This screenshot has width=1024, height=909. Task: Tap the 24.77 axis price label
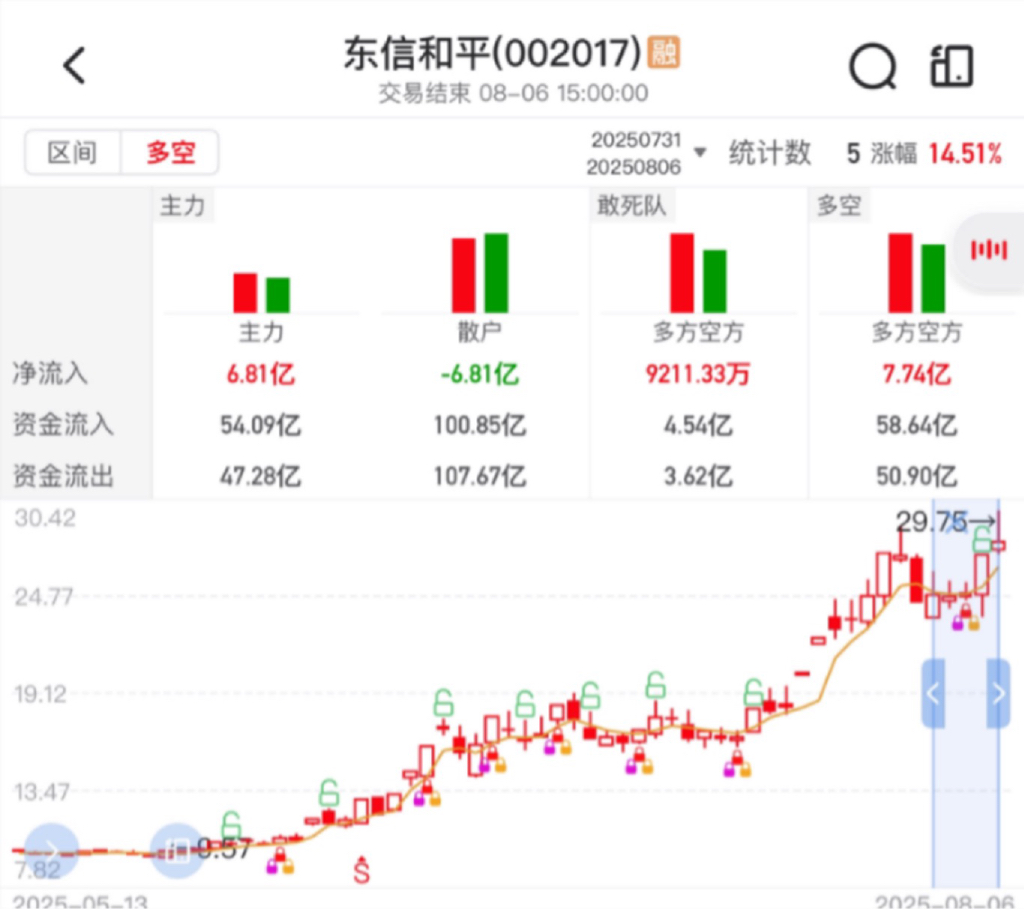click(44, 597)
